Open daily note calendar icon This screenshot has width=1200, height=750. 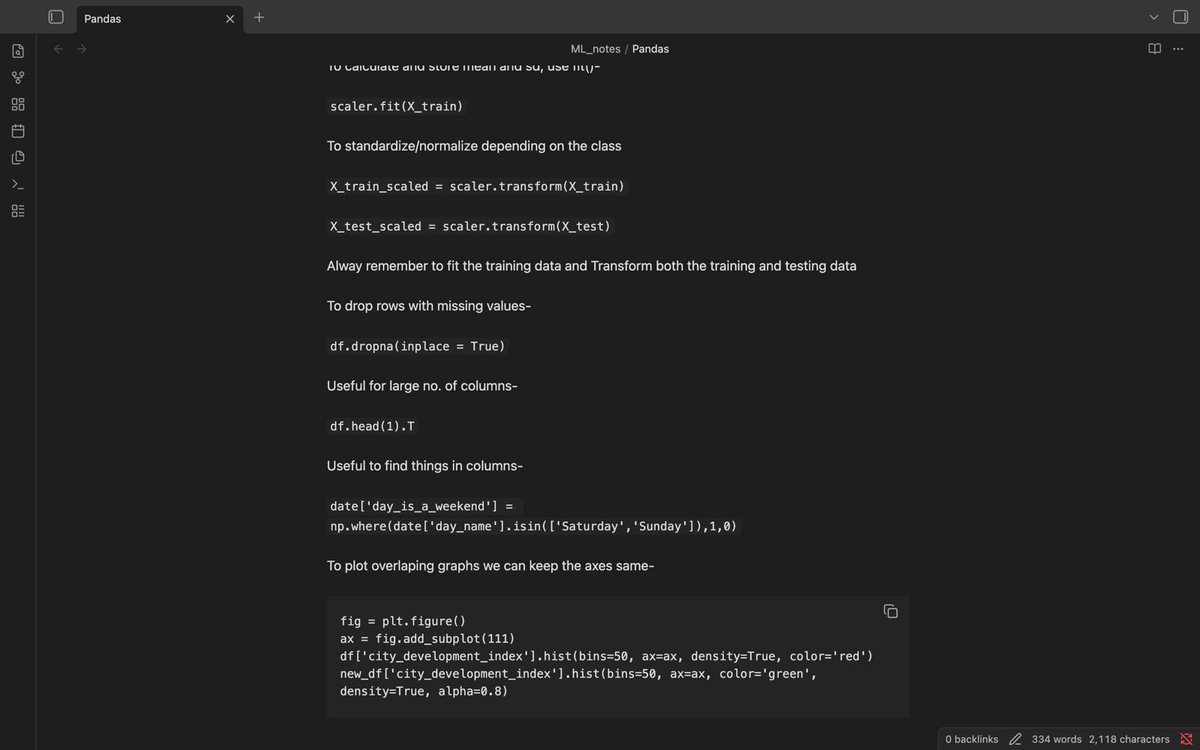click(x=18, y=131)
